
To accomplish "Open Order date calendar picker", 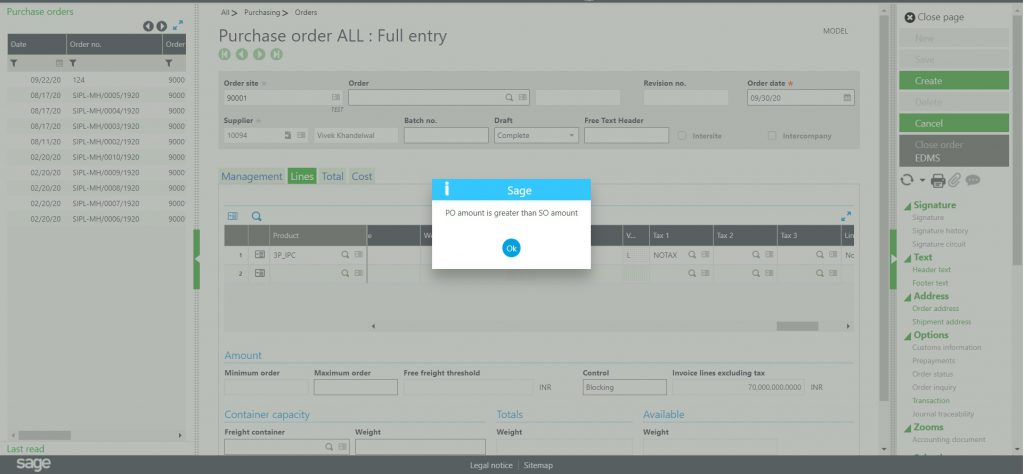I will [x=847, y=97].
